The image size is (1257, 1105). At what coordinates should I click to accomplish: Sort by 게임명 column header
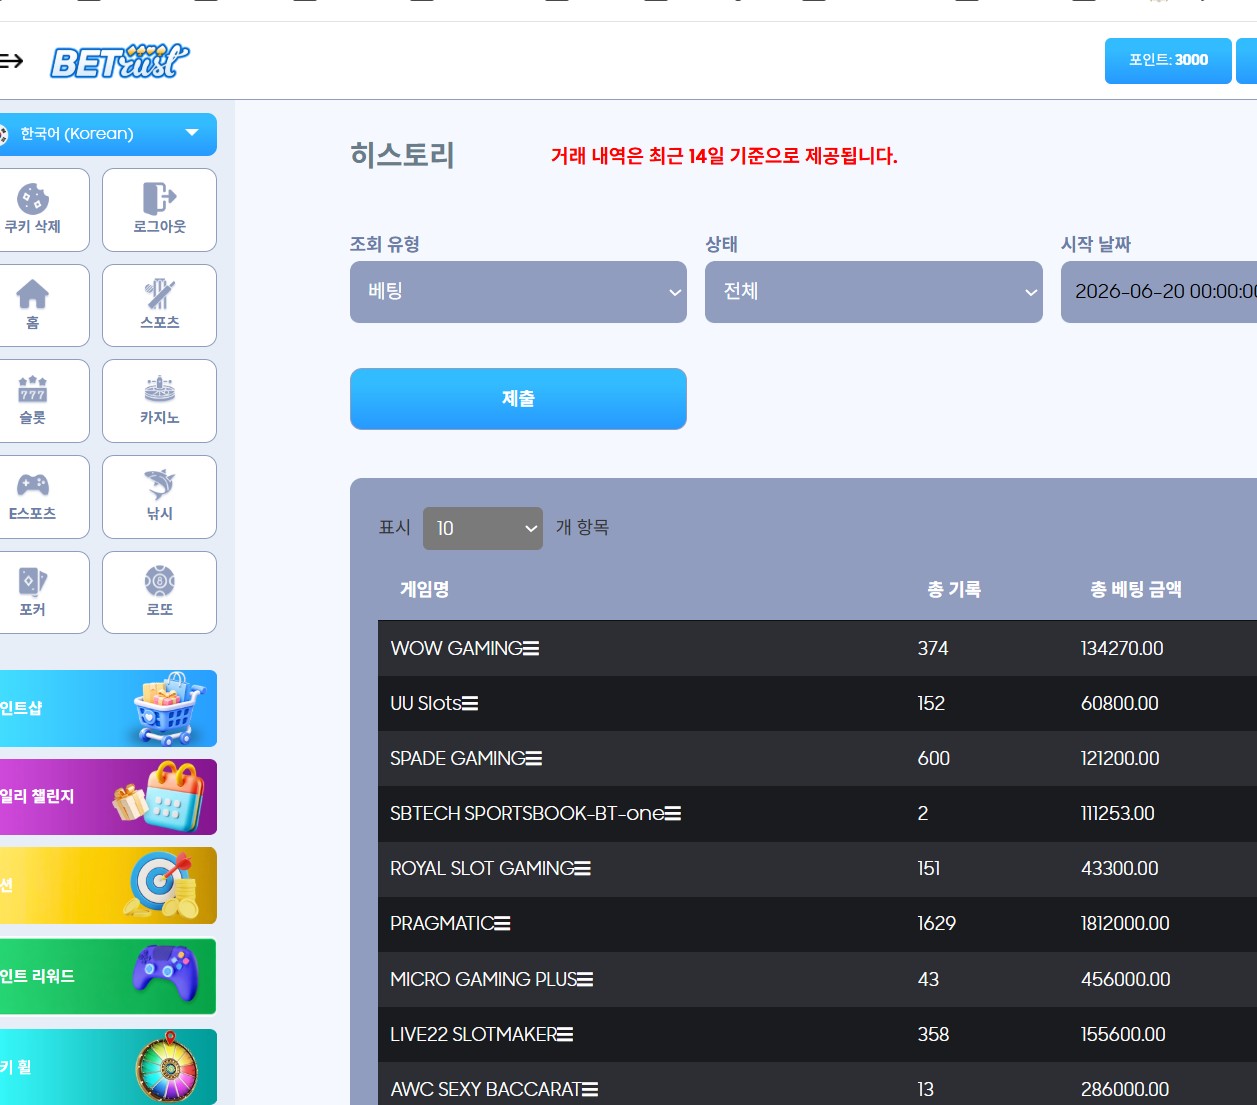[x=425, y=590]
